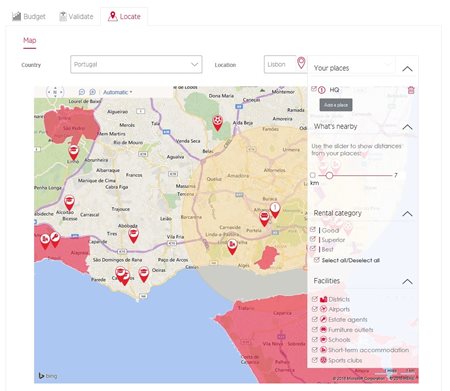Select school marker near Alcoitão
The height and width of the screenshot is (391, 450).
click(69, 203)
